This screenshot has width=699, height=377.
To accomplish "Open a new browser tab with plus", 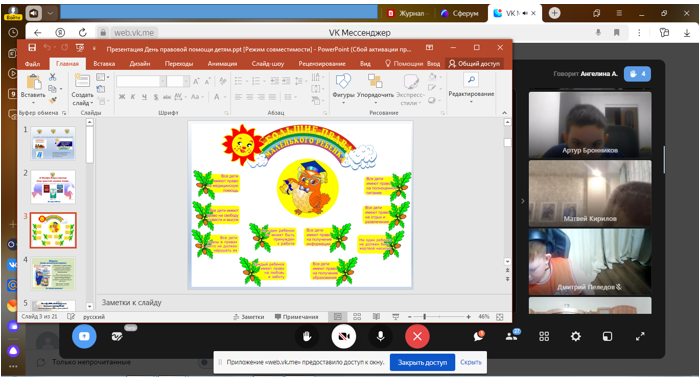I will point(554,13).
